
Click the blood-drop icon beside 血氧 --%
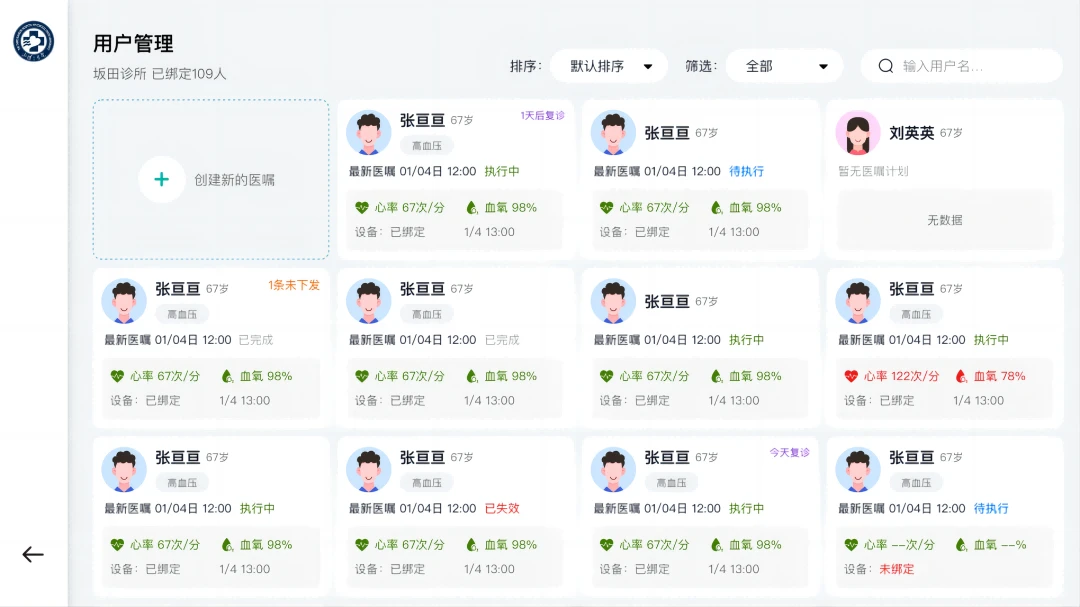(961, 545)
